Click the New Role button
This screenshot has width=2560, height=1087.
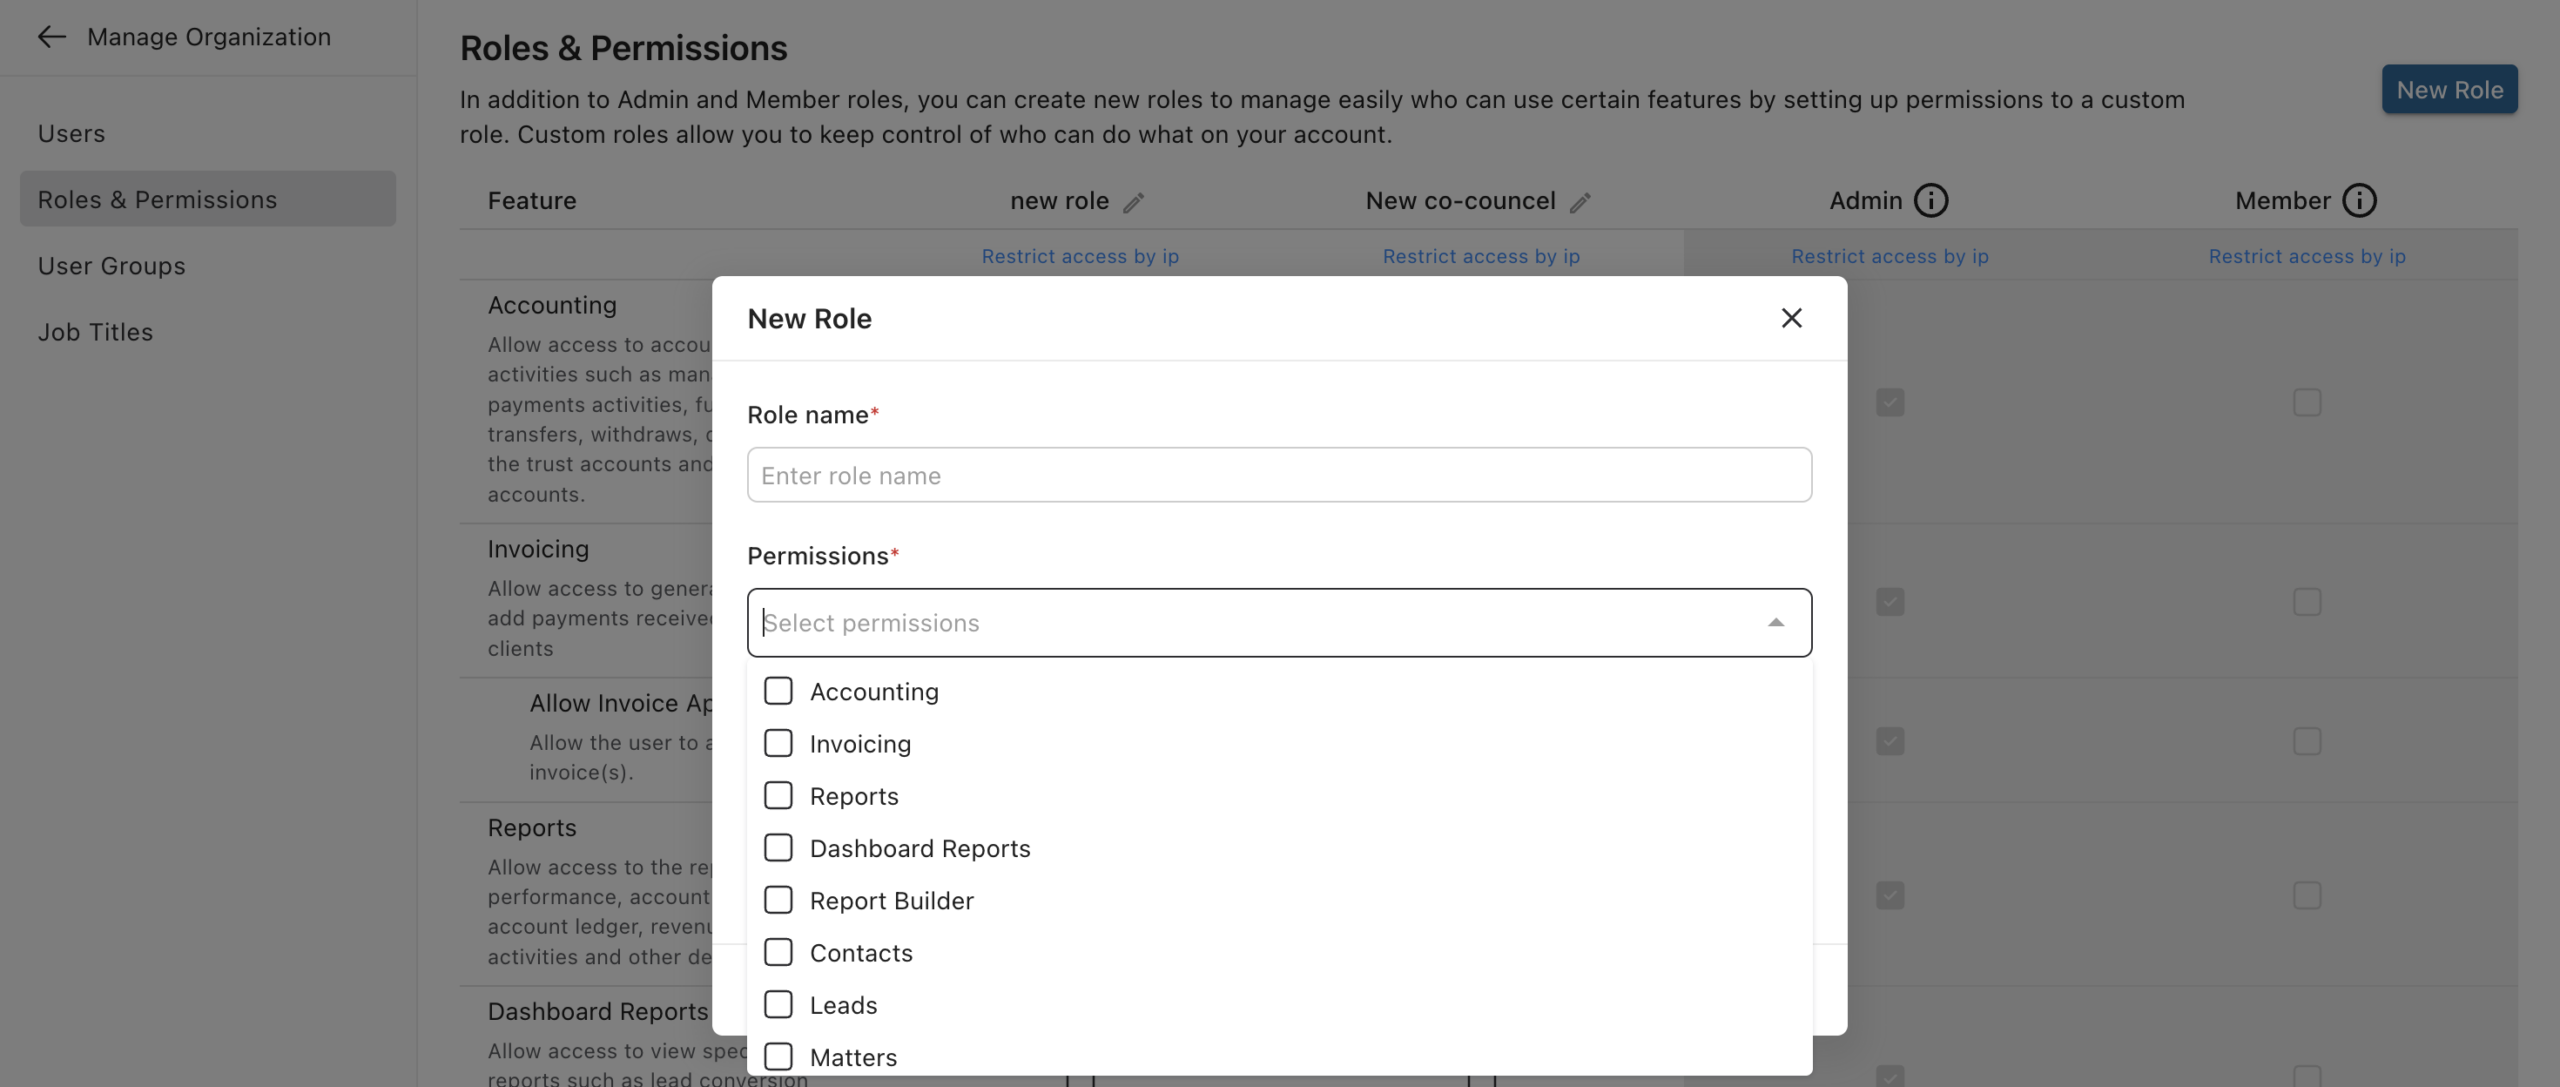pos(2449,89)
